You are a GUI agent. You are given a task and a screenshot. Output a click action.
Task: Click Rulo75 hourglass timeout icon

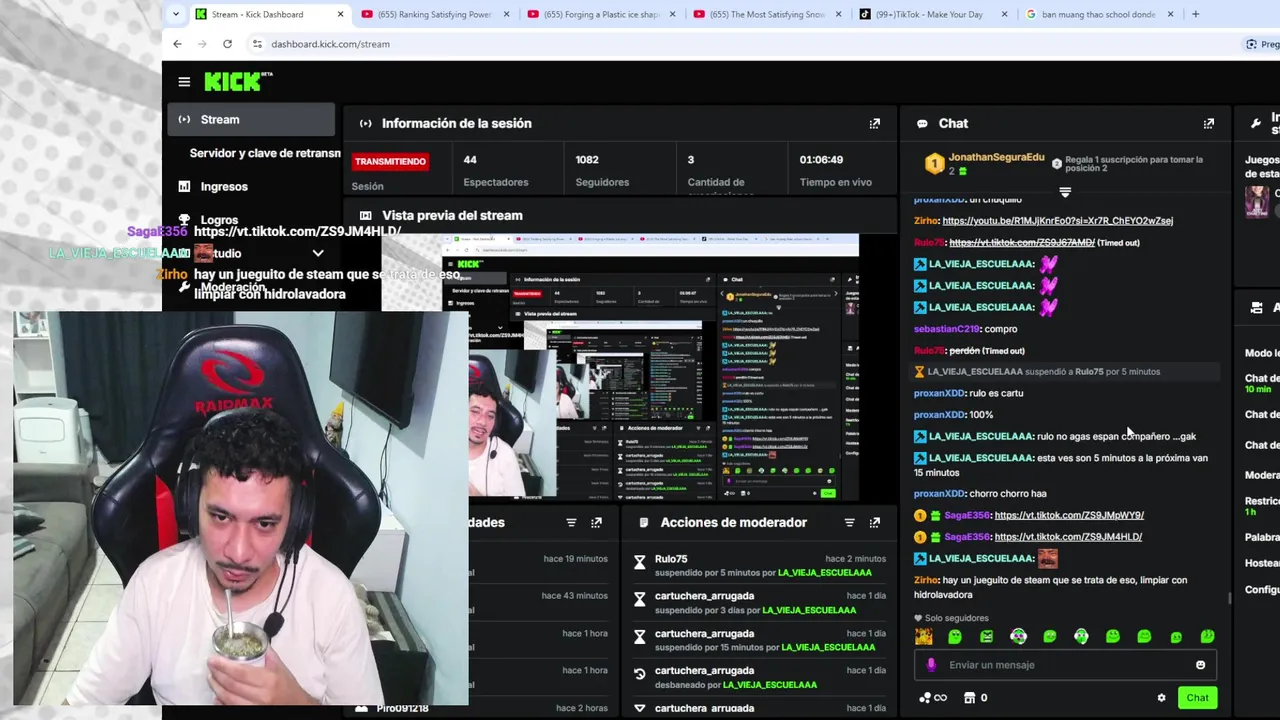coord(640,563)
